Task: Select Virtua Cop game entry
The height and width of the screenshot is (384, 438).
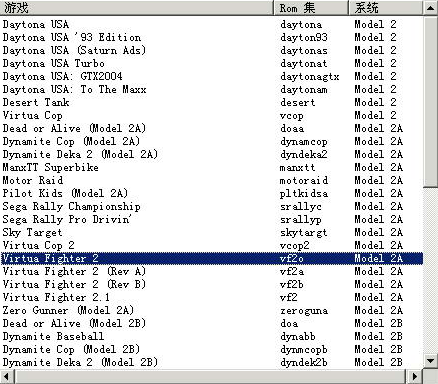Action: click(x=211, y=115)
